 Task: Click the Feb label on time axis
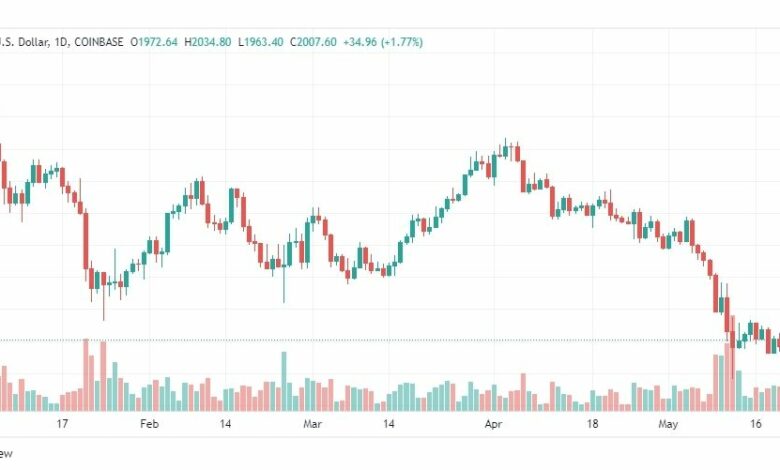pos(149,424)
